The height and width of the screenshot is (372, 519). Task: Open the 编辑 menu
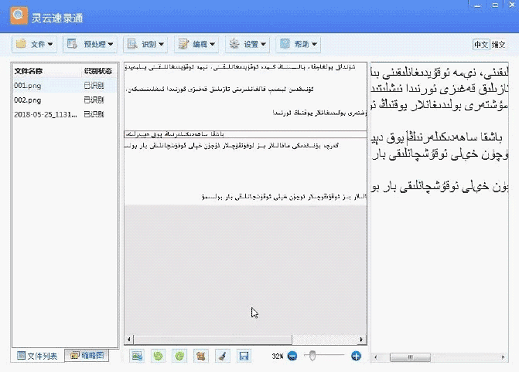click(197, 44)
